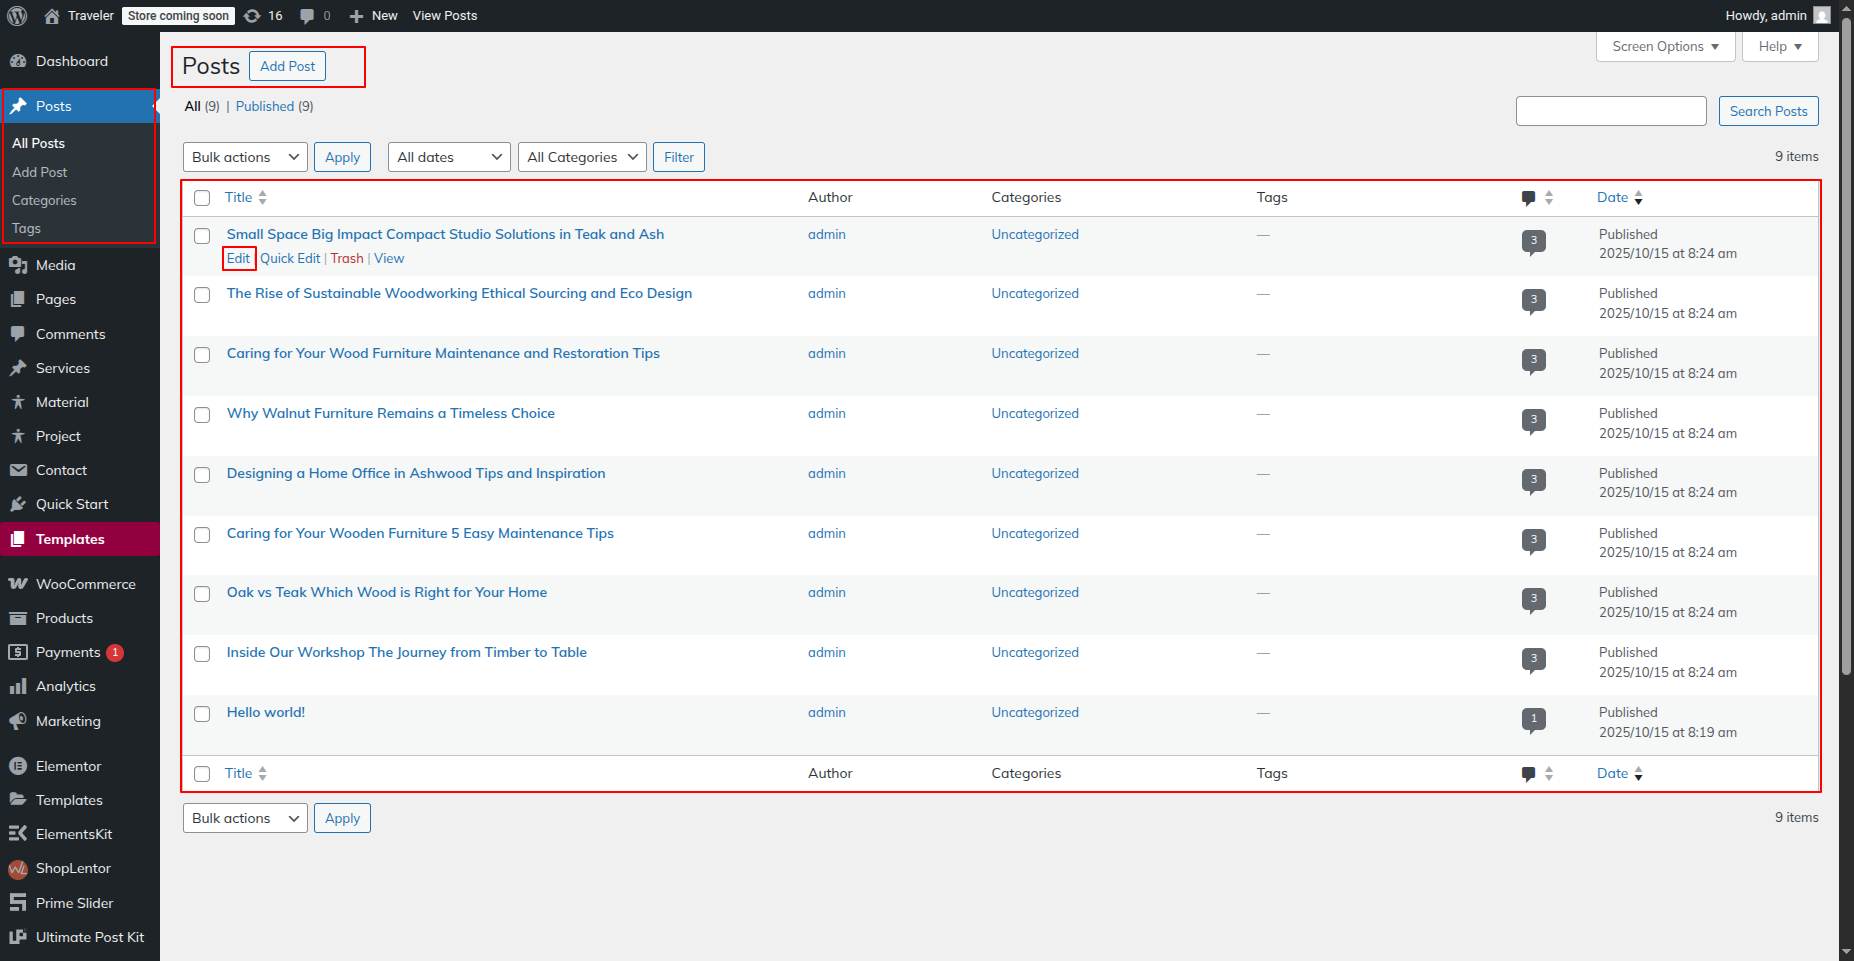The height and width of the screenshot is (961, 1854).
Task: Click the WooCommerce icon in sidebar
Action: point(18,584)
